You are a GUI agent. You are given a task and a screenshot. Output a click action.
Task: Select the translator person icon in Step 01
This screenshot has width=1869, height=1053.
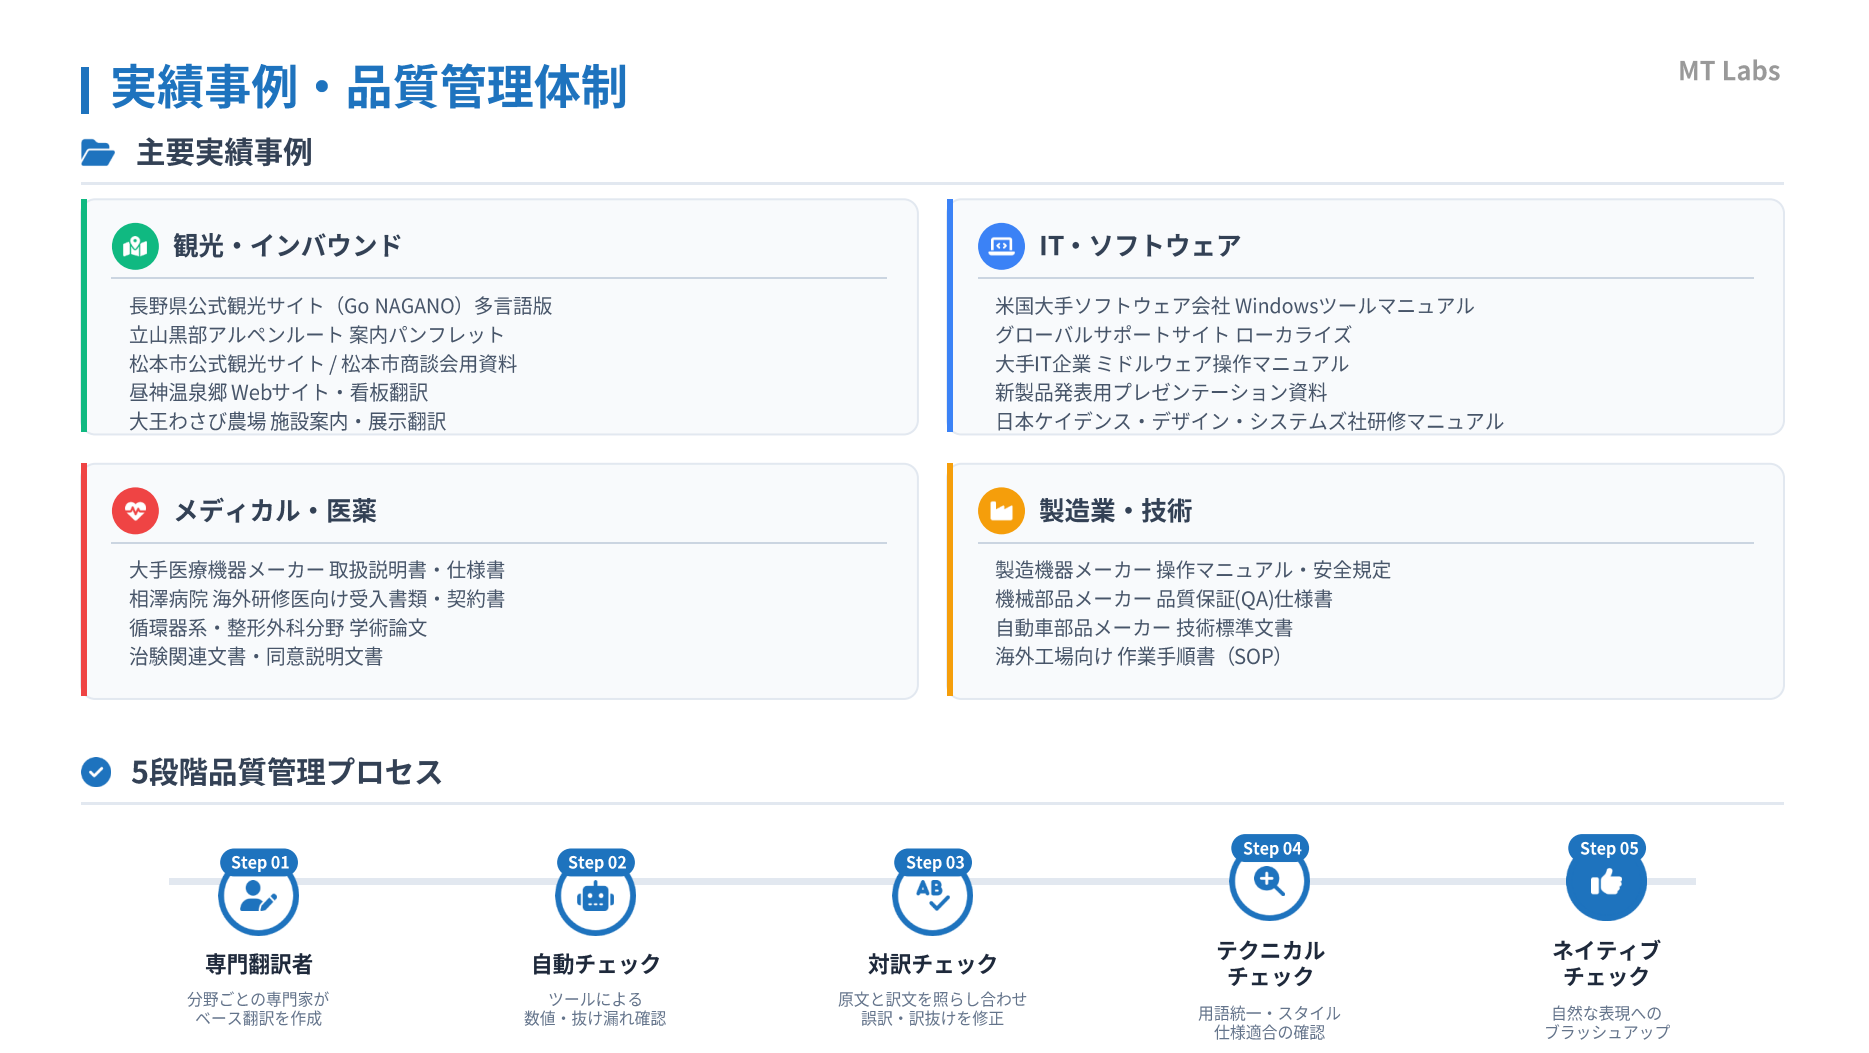point(258,898)
